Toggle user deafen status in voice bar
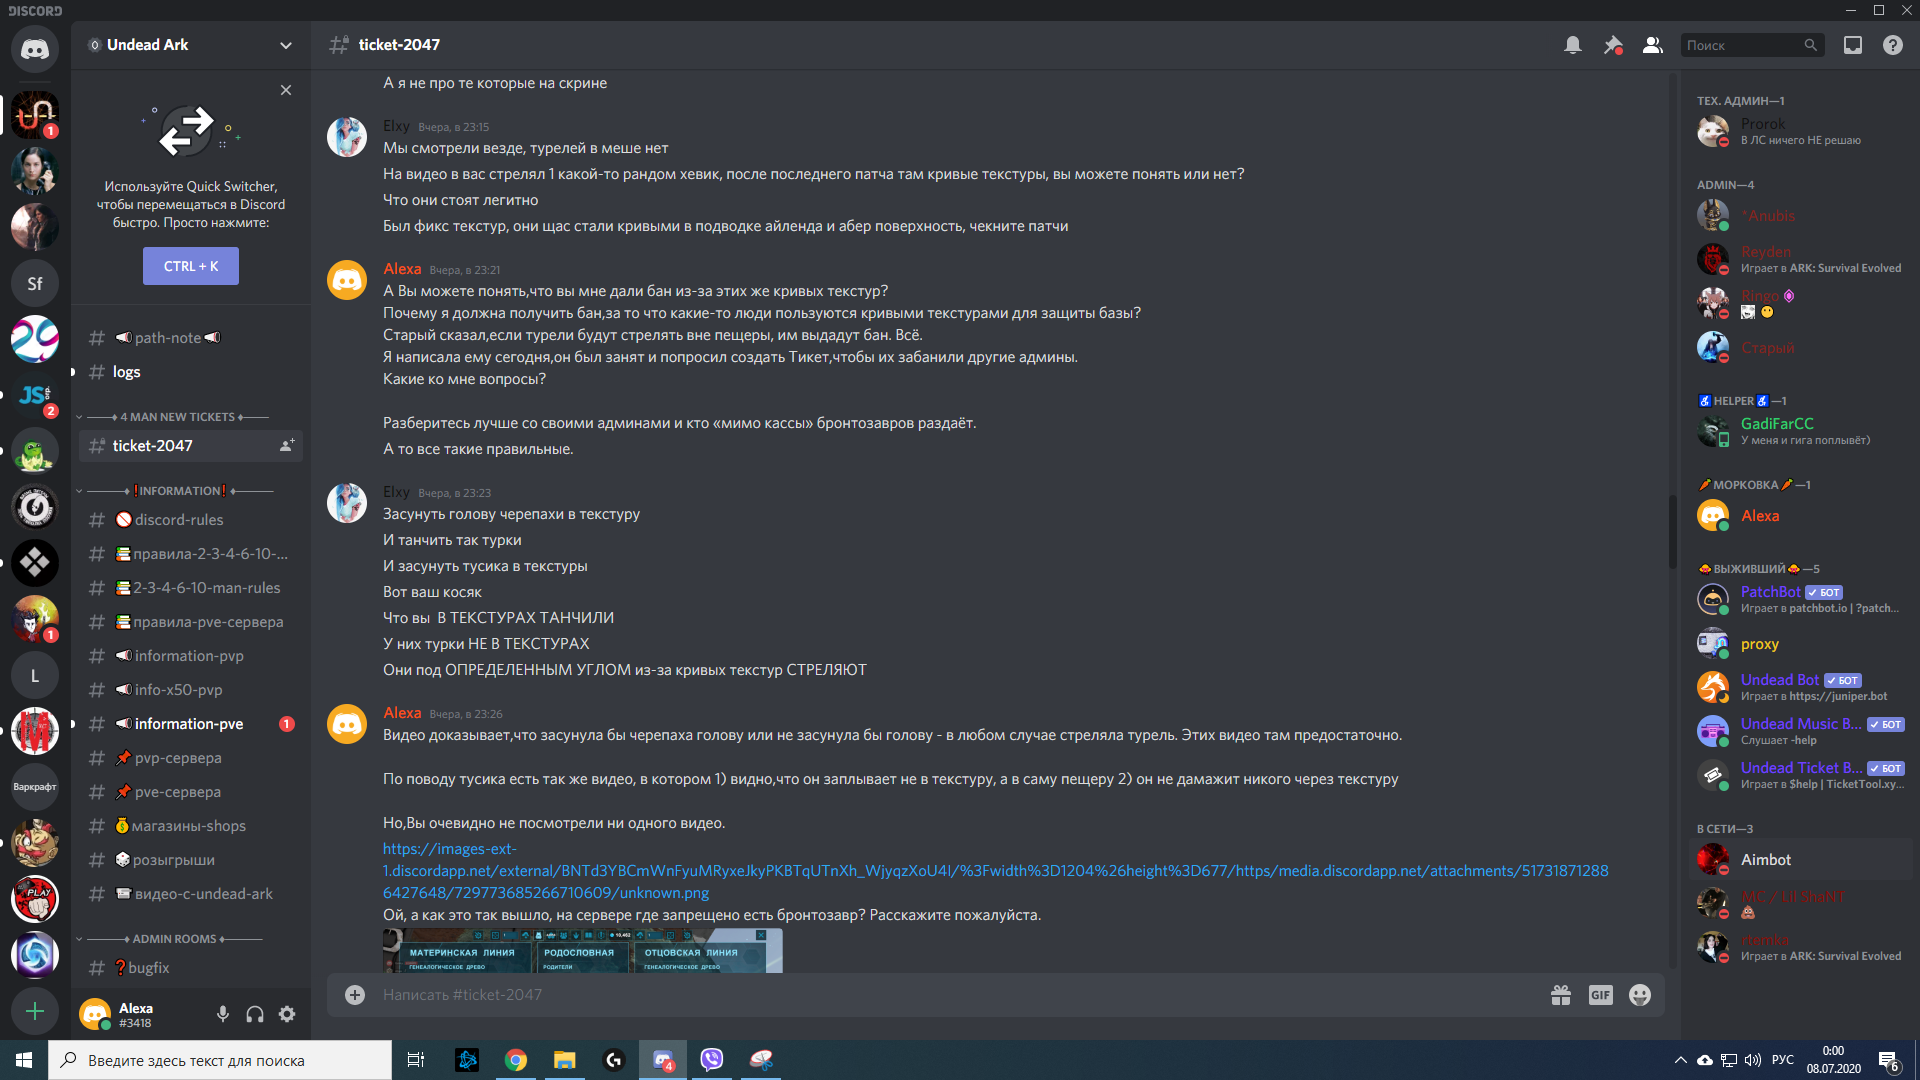 pyautogui.click(x=256, y=1014)
